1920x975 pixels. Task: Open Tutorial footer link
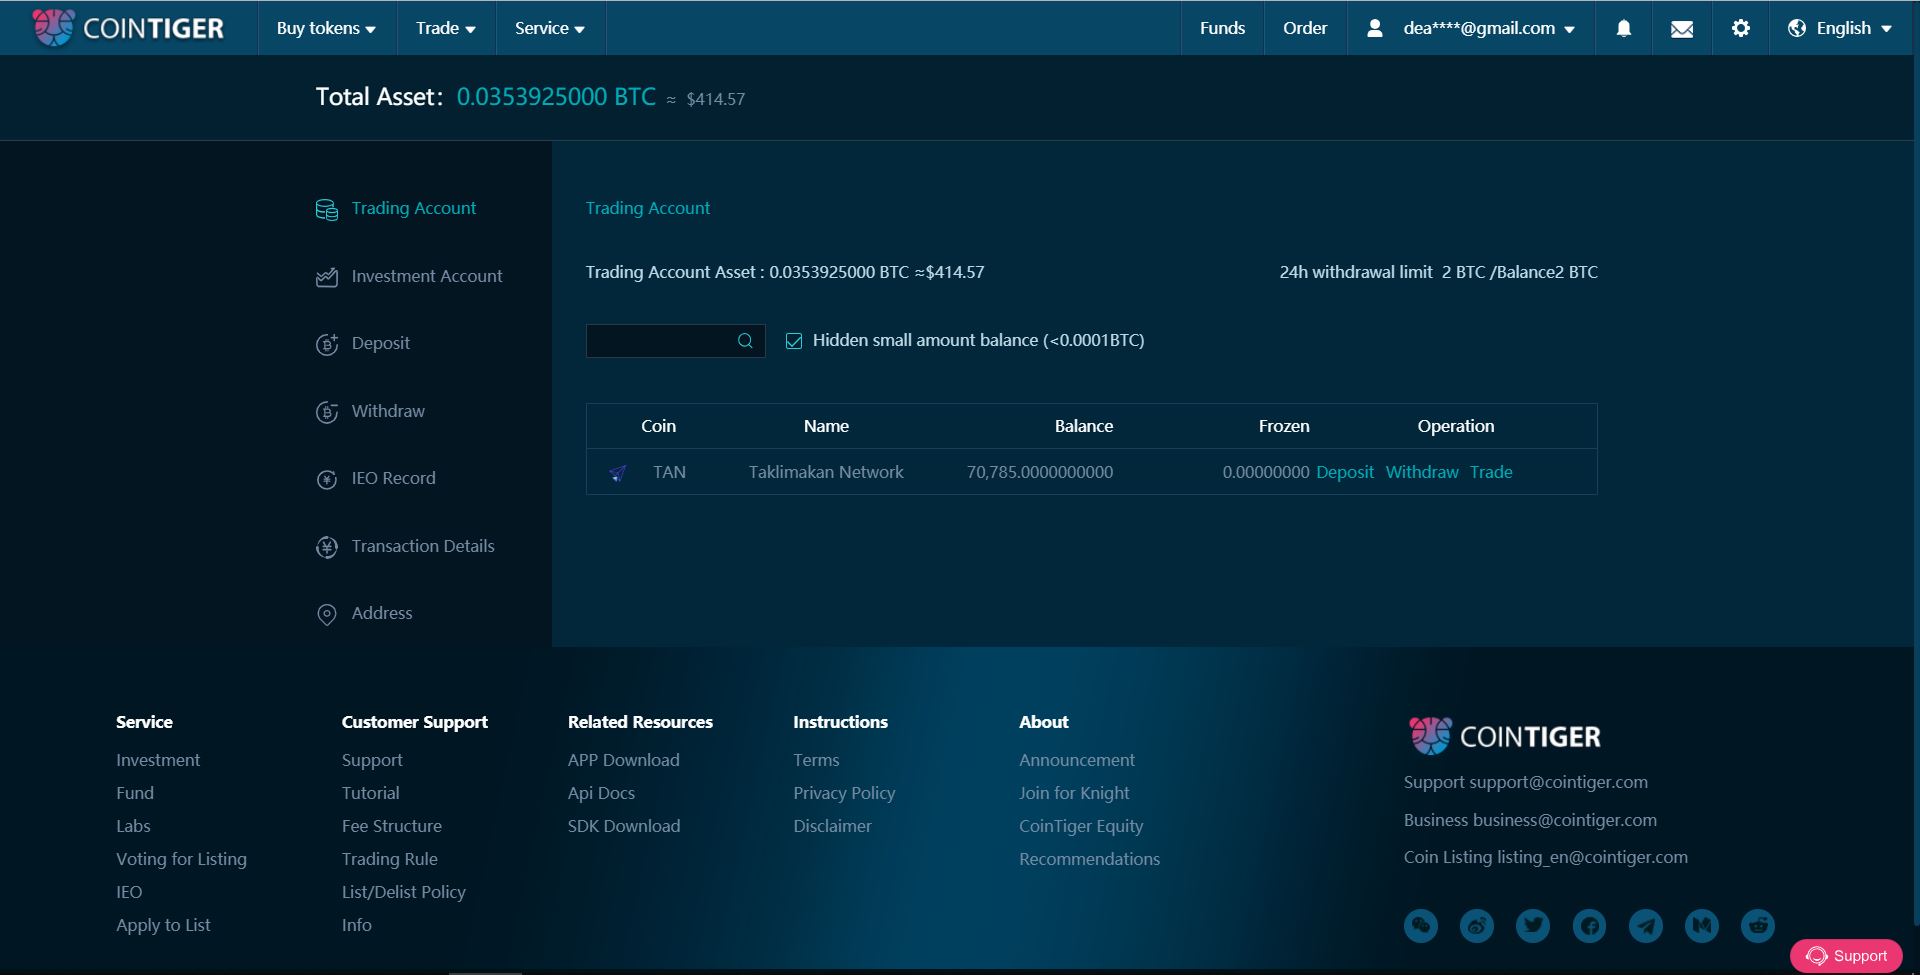point(371,793)
